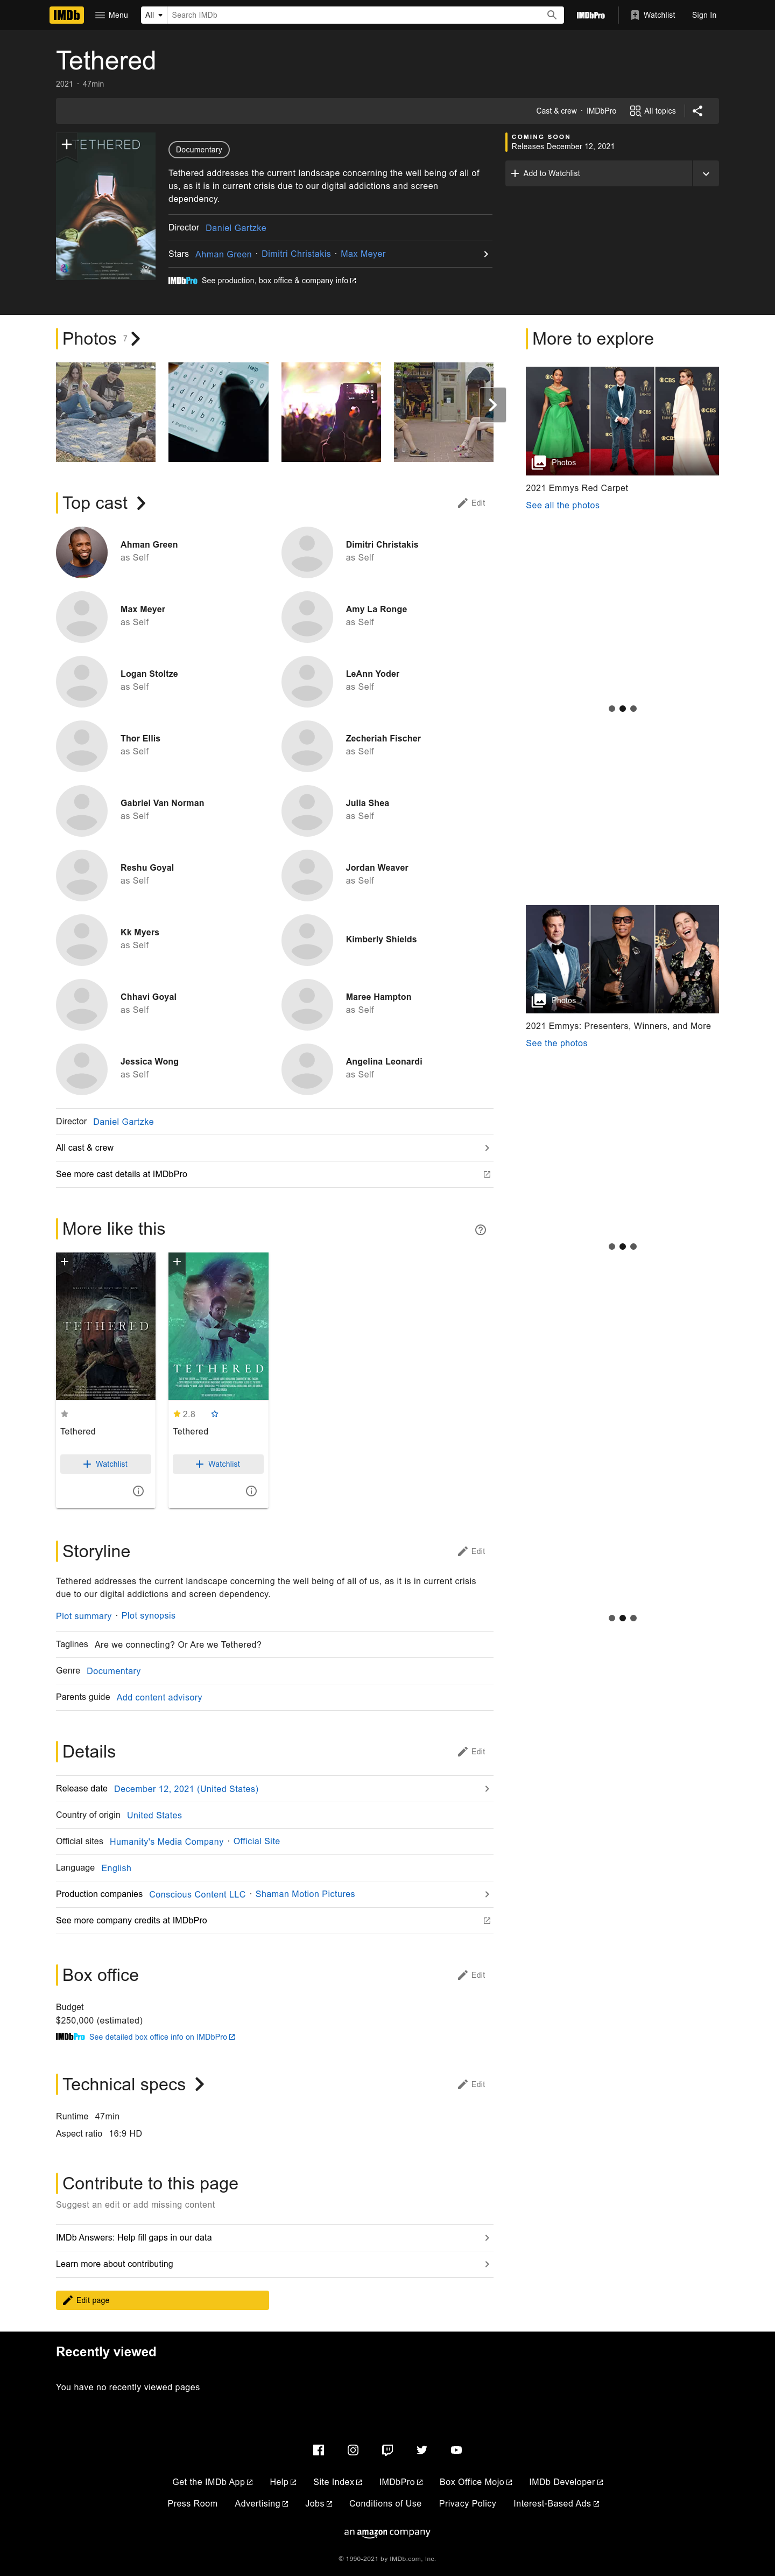Screen dimensions: 775x2576
Task: Open IMDb YouTube icon
Action: [456, 2450]
